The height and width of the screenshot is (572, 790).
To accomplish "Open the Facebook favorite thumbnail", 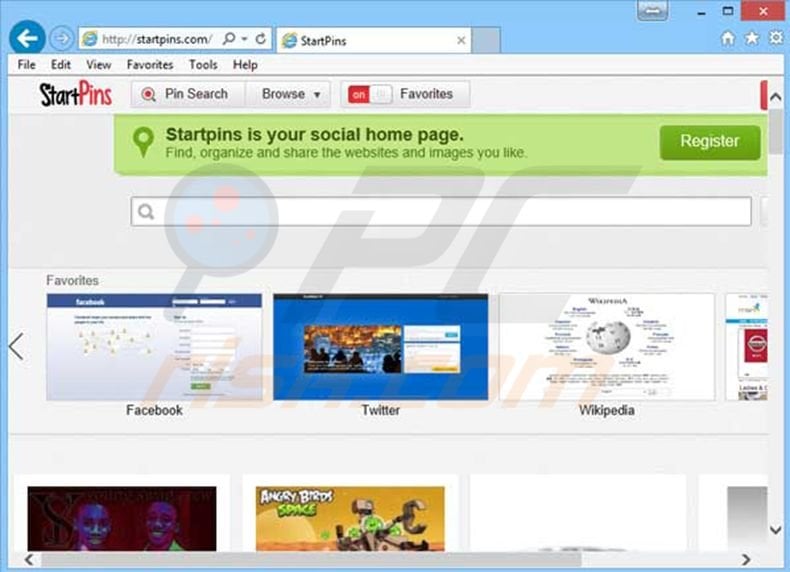I will pos(154,347).
